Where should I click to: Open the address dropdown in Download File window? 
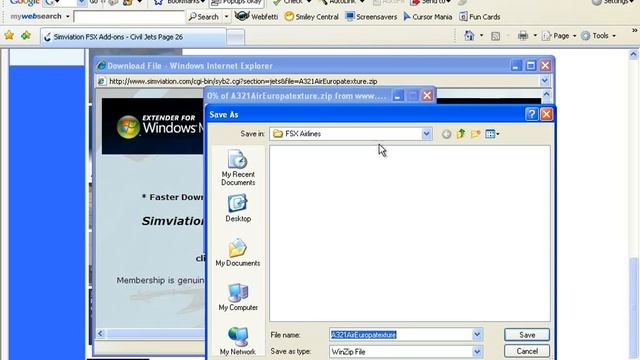click(544, 81)
